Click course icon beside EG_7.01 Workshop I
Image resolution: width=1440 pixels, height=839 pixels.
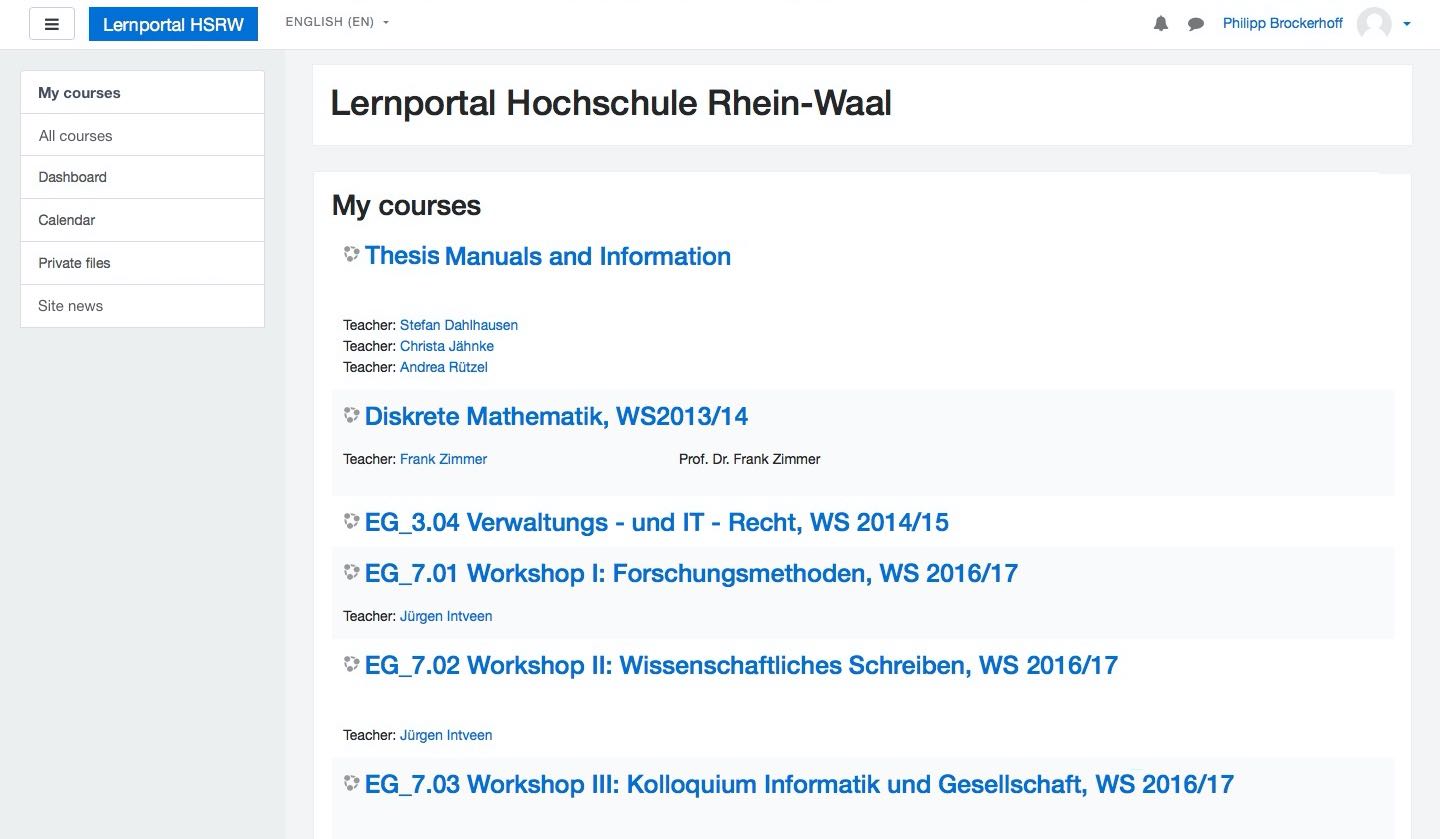351,572
